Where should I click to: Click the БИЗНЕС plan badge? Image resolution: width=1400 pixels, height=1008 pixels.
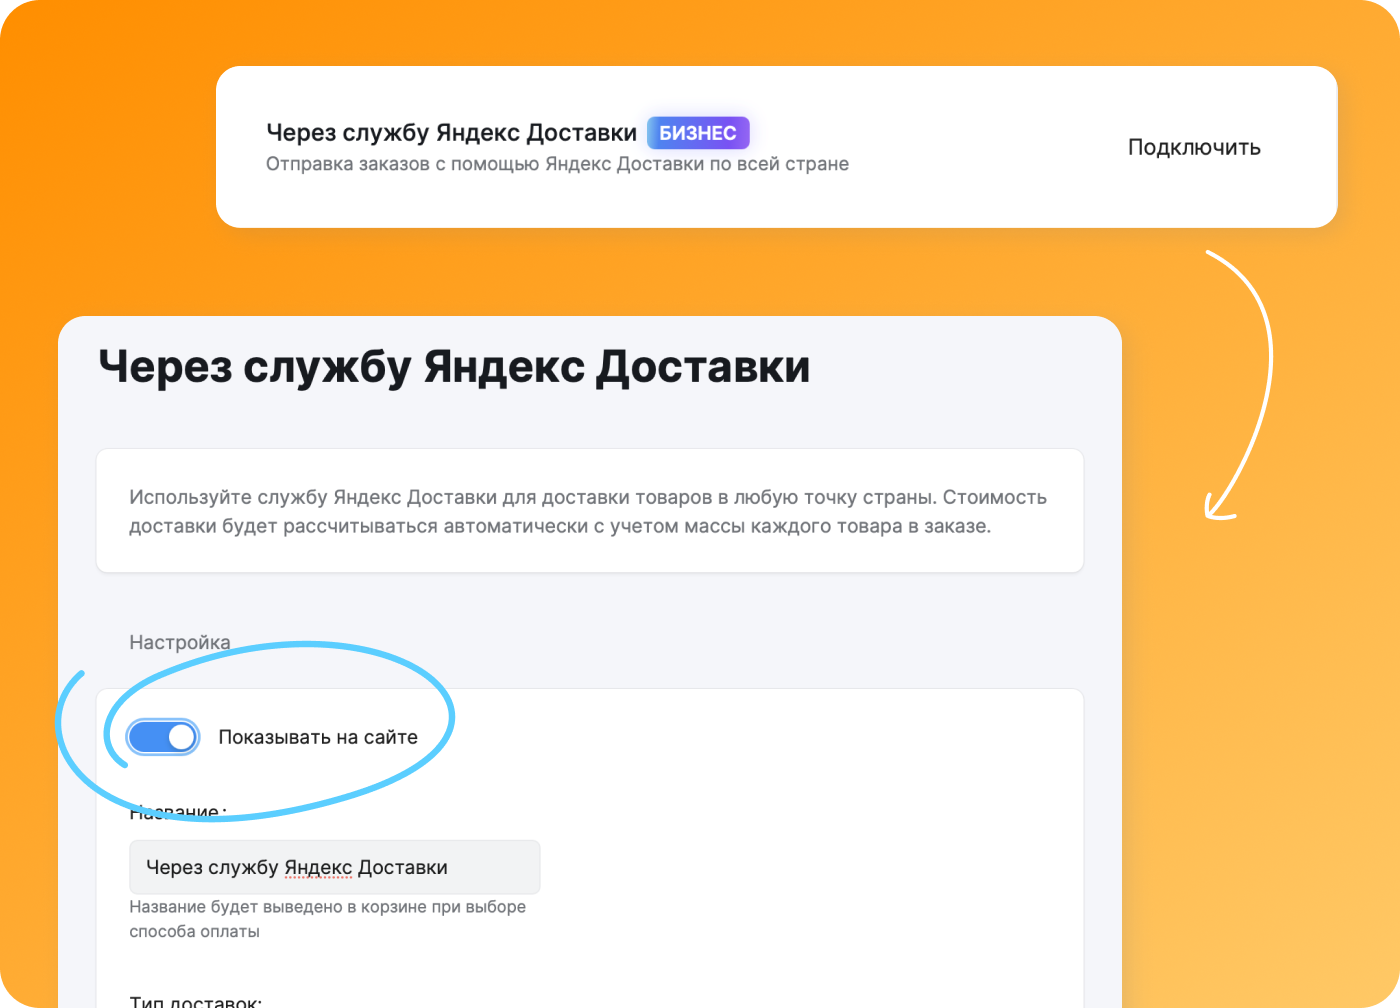click(697, 133)
